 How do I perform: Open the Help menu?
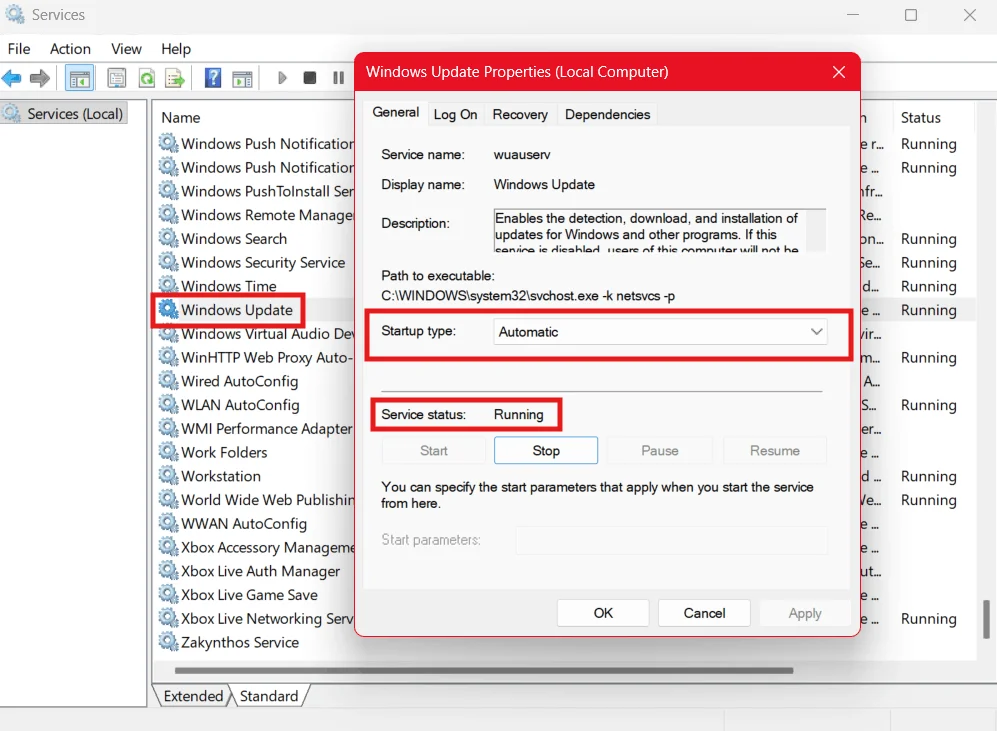coord(176,49)
